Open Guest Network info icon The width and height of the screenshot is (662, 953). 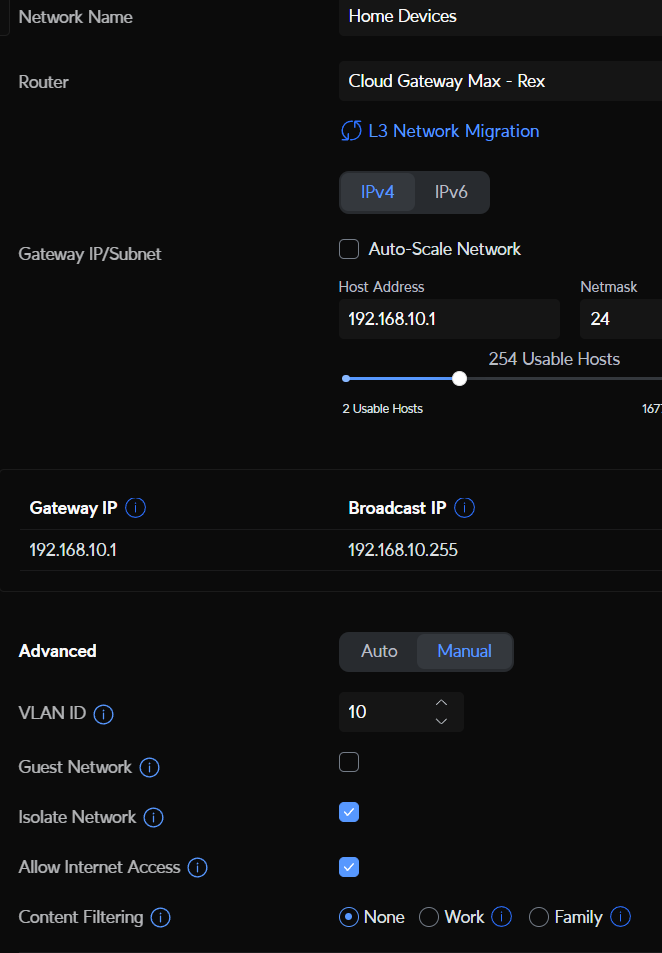point(150,768)
